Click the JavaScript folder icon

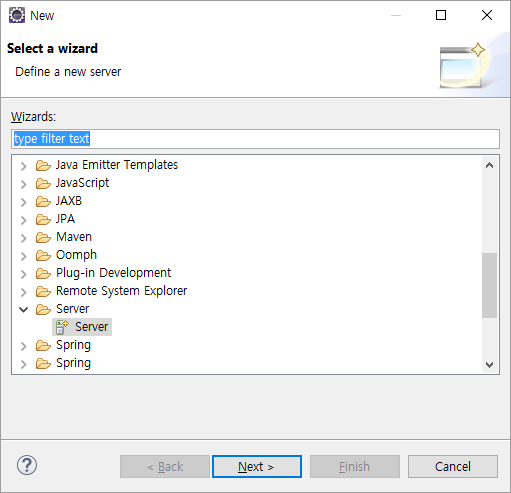click(x=43, y=183)
